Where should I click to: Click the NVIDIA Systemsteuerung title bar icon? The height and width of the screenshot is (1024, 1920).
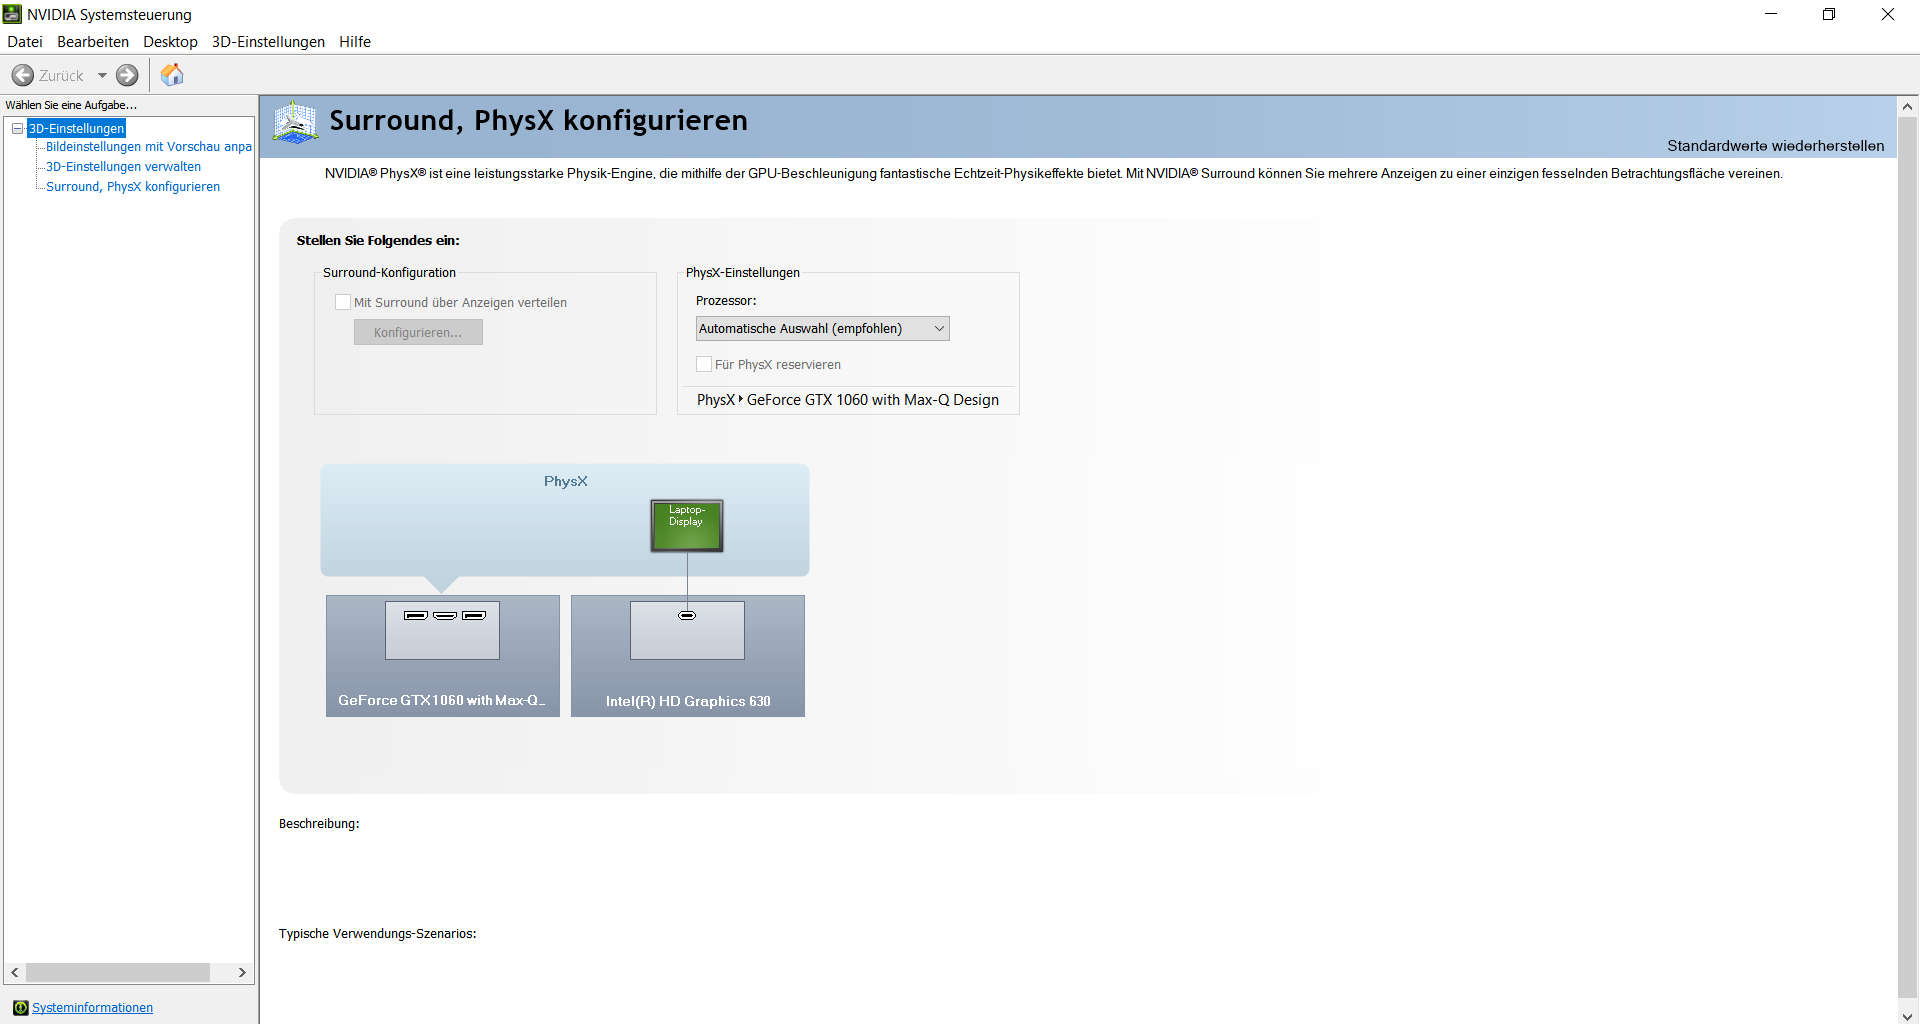pos(12,14)
